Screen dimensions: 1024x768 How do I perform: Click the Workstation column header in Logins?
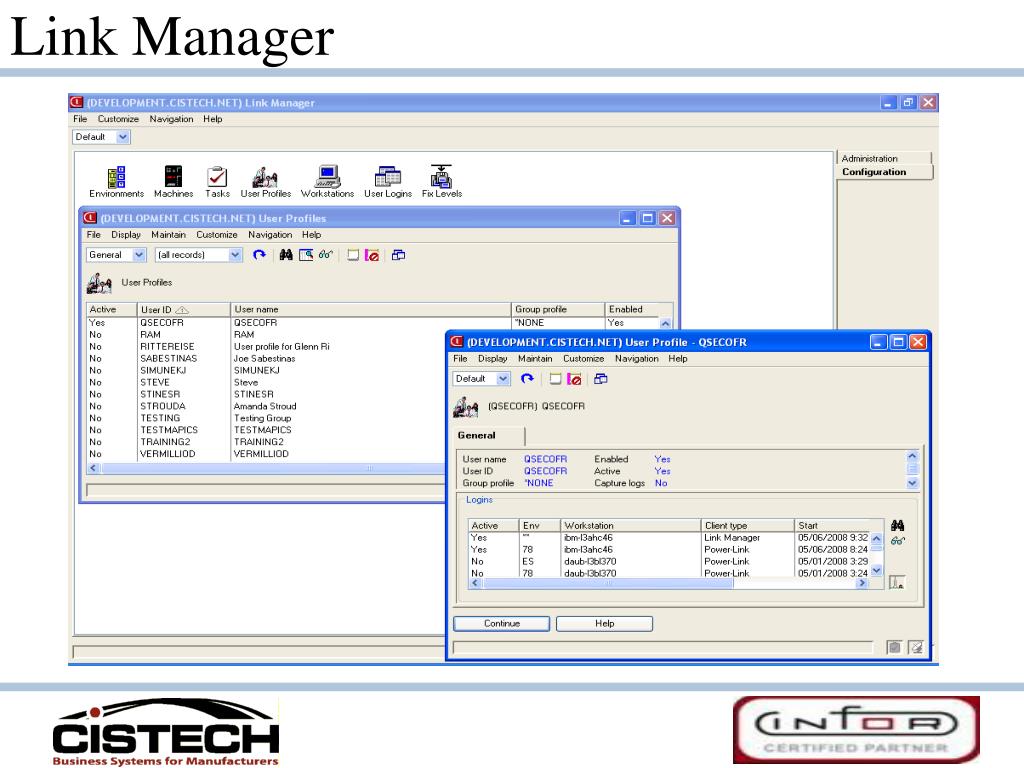click(x=630, y=525)
